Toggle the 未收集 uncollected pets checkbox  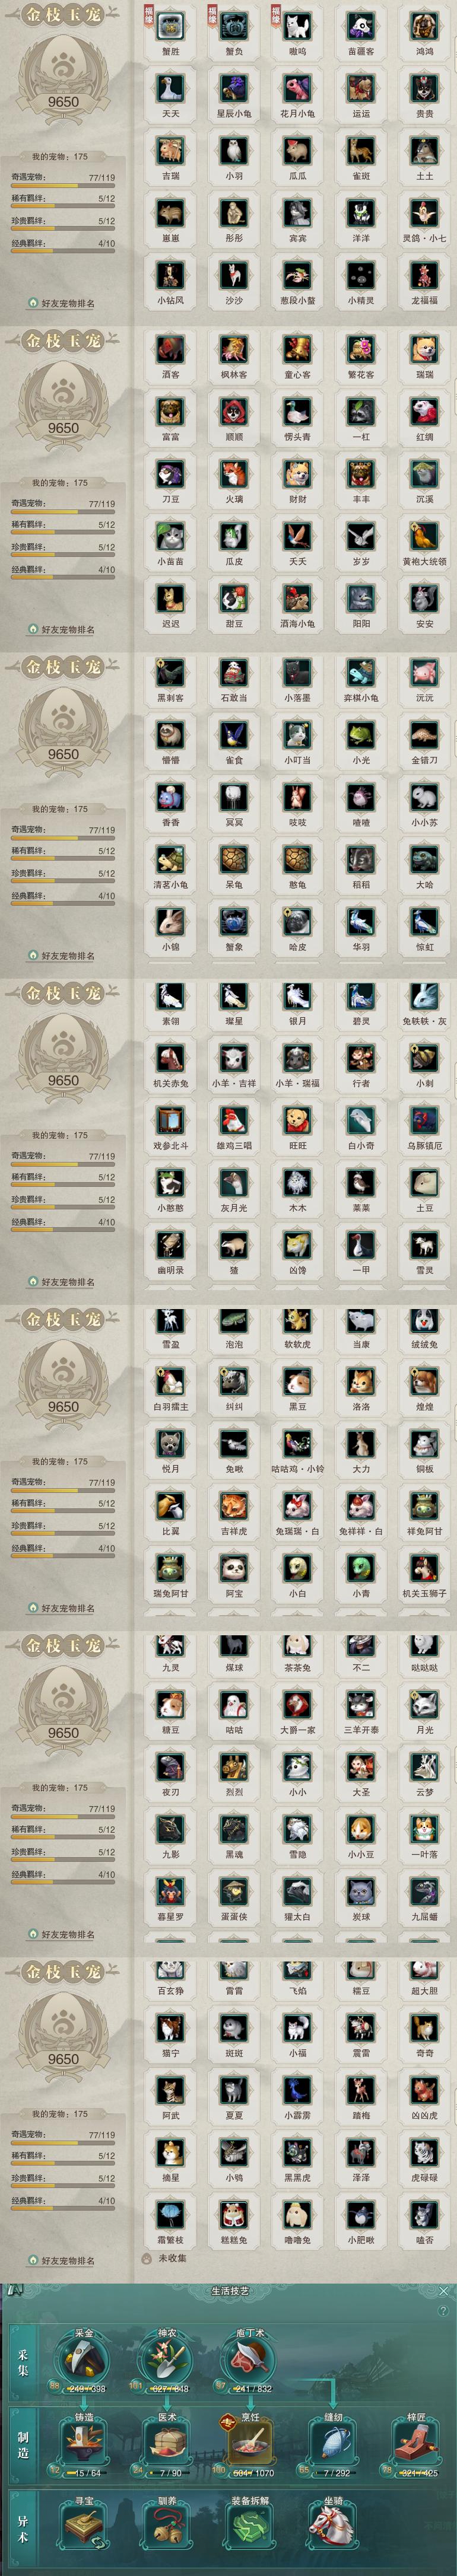click(x=147, y=2258)
